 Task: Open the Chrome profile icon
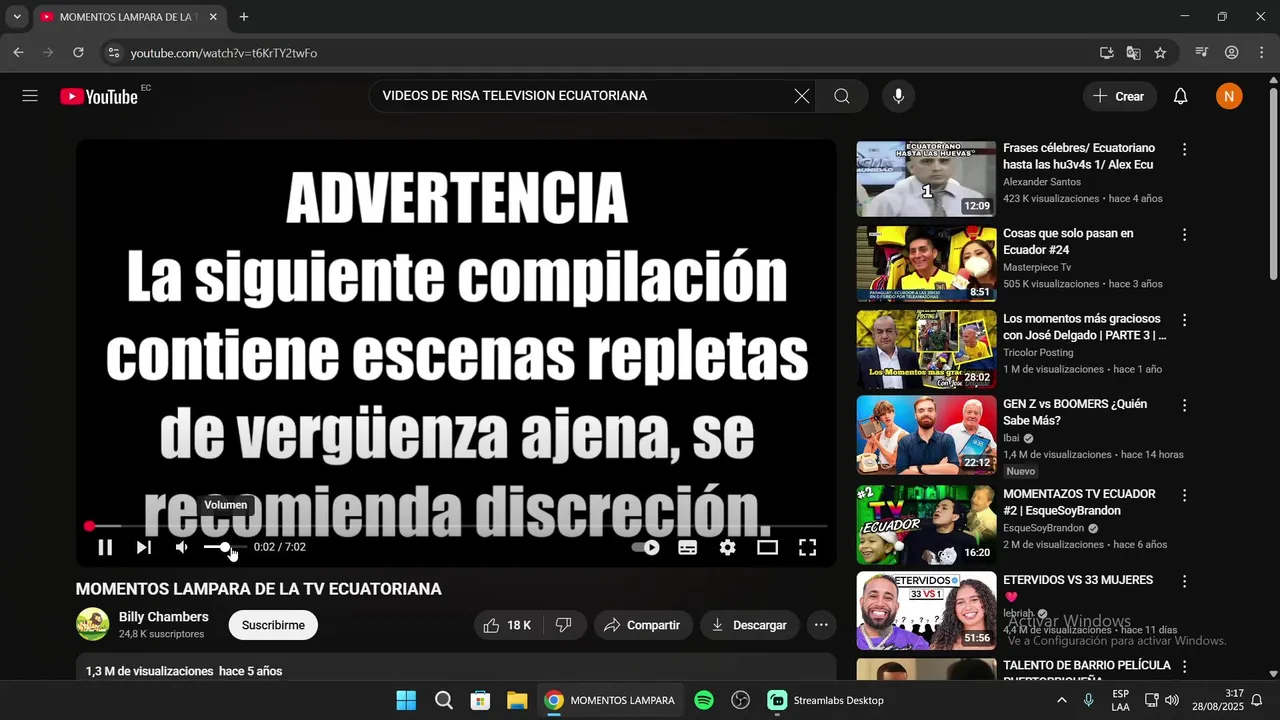coord(1232,53)
